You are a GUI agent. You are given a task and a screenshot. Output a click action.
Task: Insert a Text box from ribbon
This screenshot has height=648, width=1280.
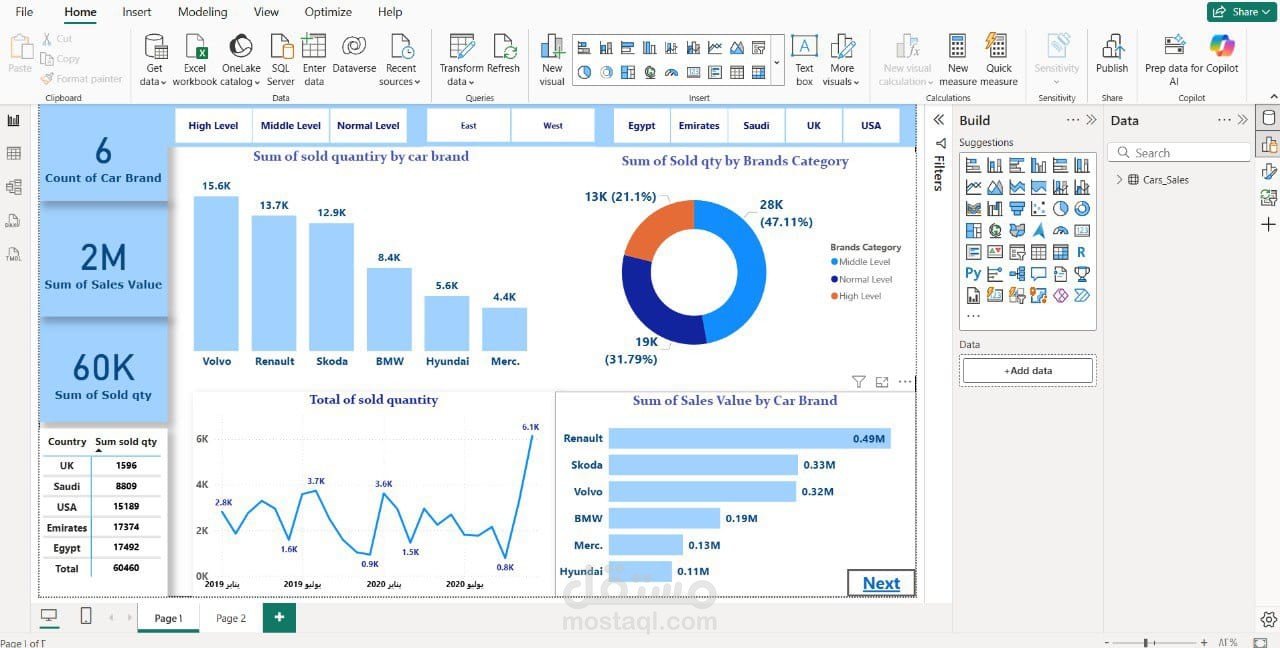pos(804,60)
